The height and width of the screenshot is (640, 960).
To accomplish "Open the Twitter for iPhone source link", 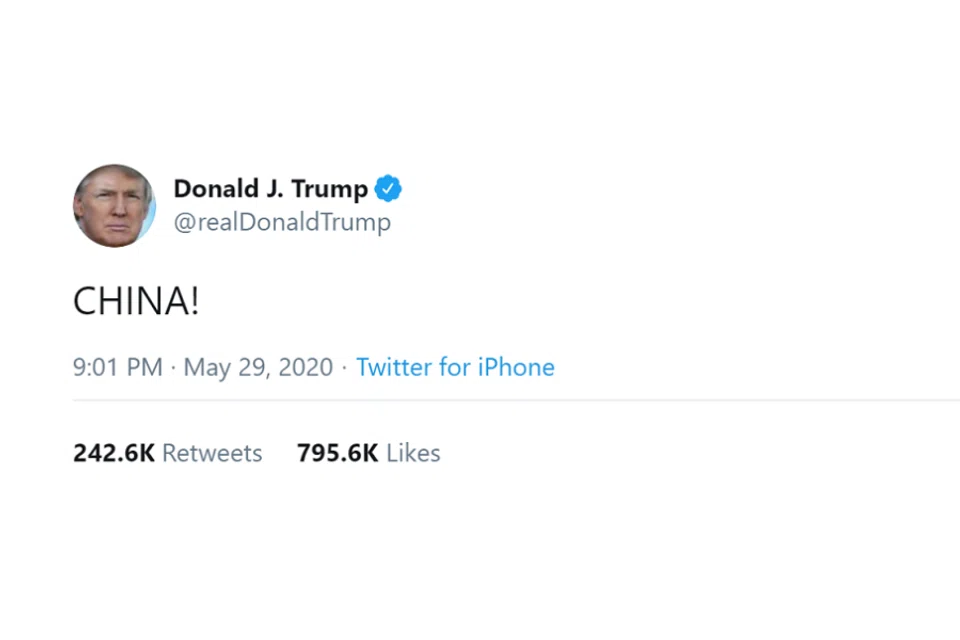I will 455,367.
